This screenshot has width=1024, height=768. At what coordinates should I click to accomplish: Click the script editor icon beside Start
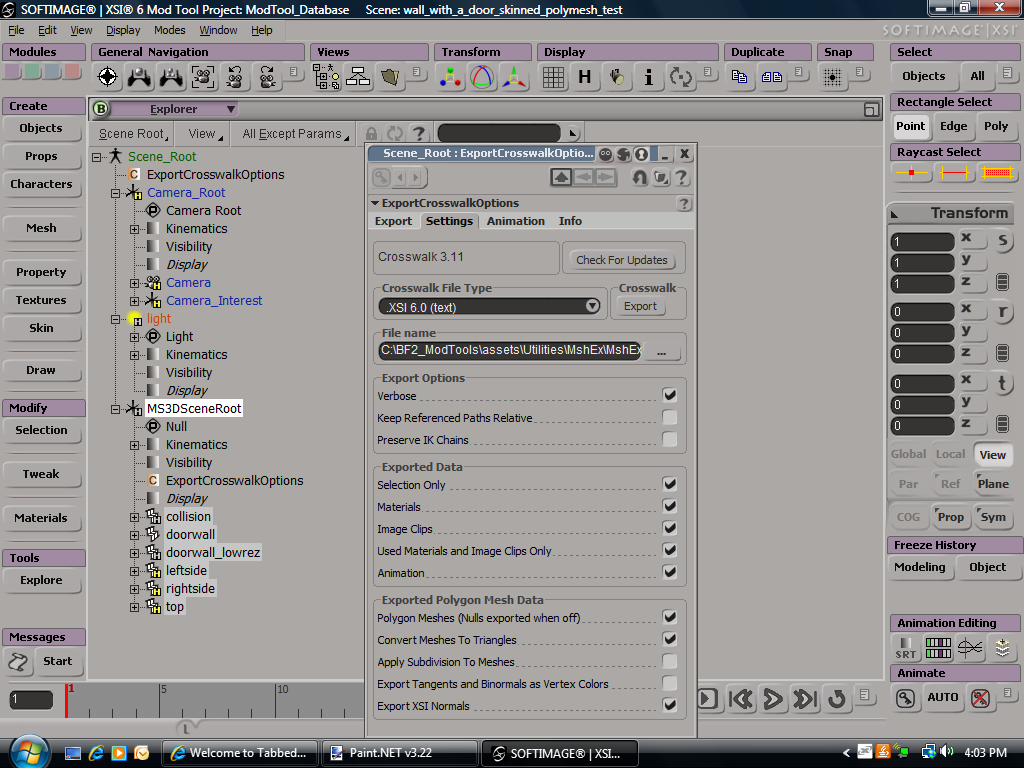[18, 662]
